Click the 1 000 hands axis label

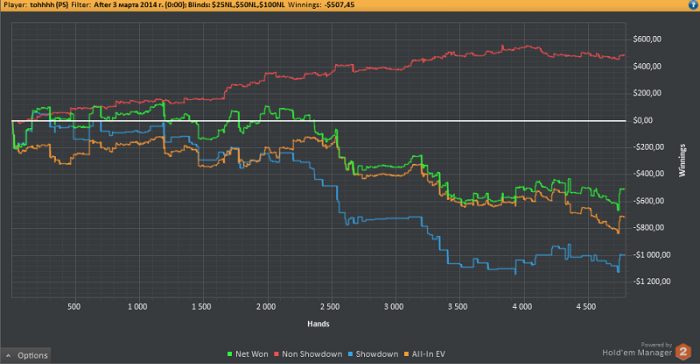click(138, 307)
